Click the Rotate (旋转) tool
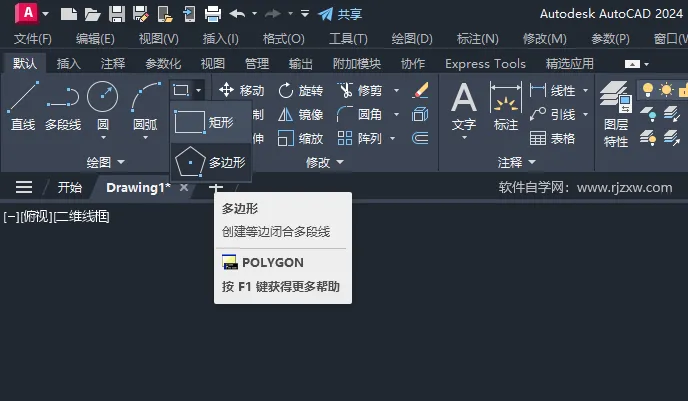The image size is (688, 401). pyautogui.click(x=301, y=90)
